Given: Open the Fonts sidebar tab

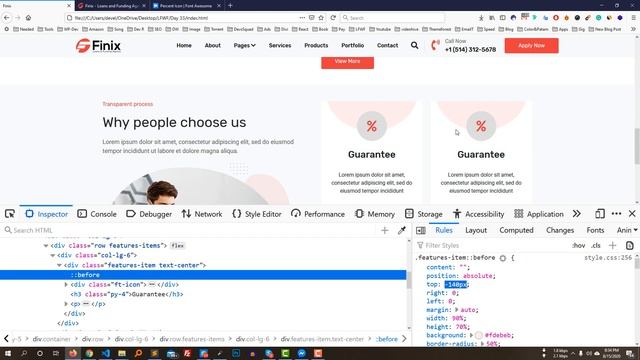Looking at the screenshot, I should point(595,230).
